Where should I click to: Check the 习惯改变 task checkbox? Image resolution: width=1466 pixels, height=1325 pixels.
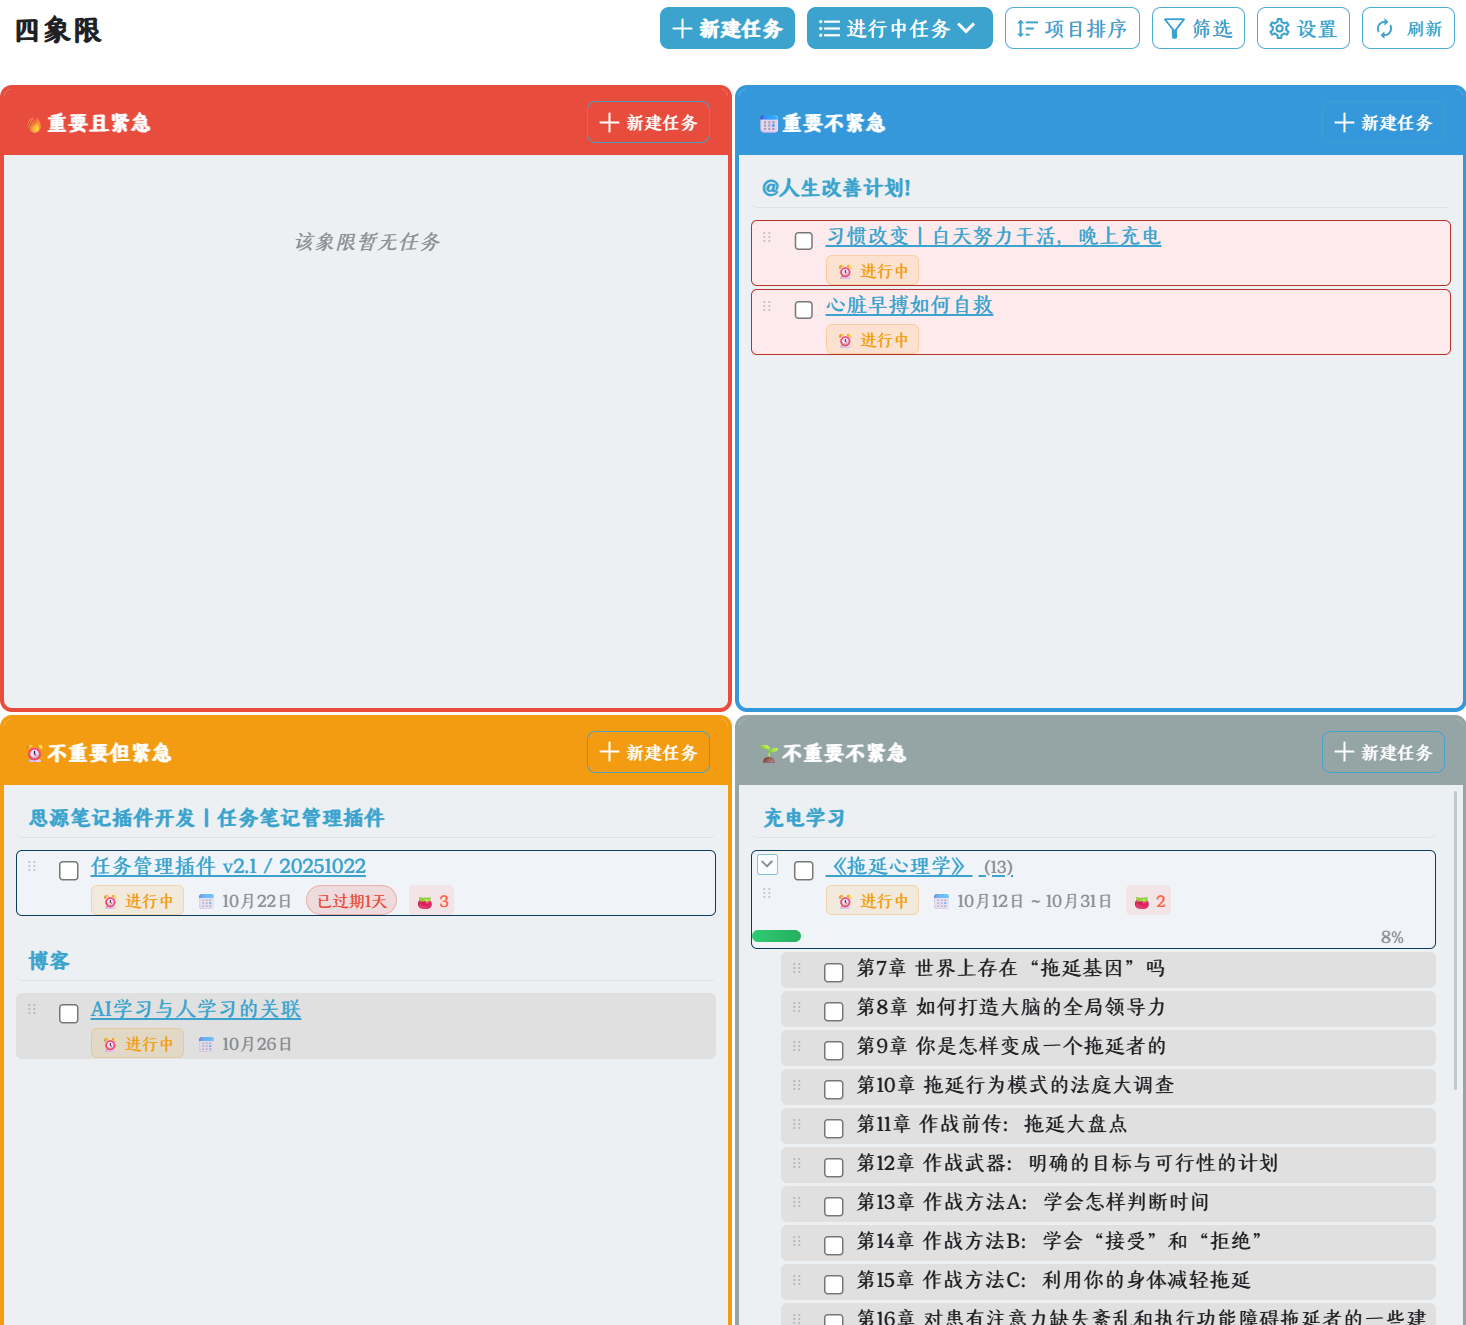pyautogui.click(x=804, y=241)
